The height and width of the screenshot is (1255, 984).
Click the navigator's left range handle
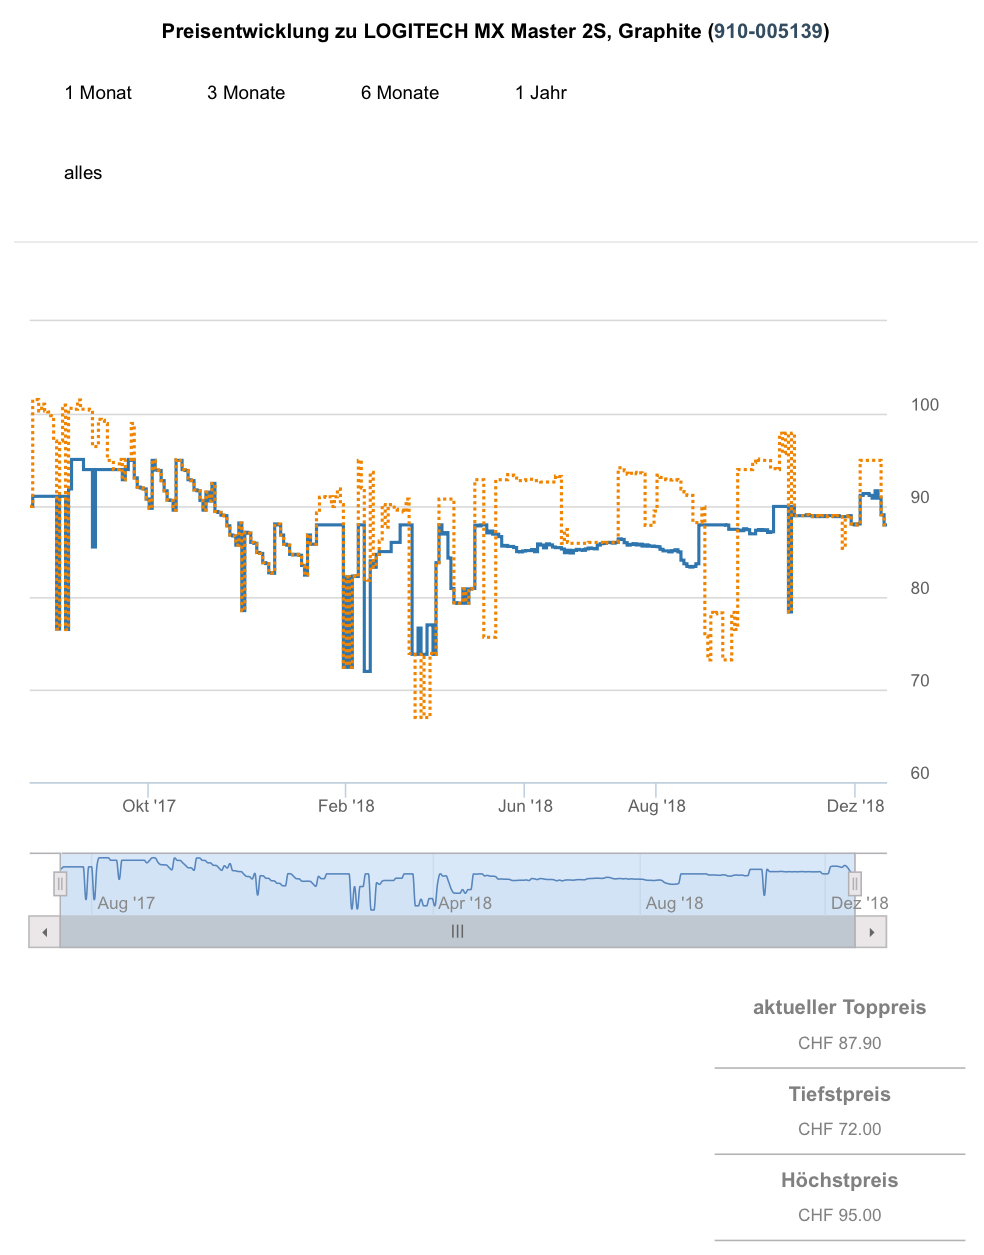click(60, 884)
